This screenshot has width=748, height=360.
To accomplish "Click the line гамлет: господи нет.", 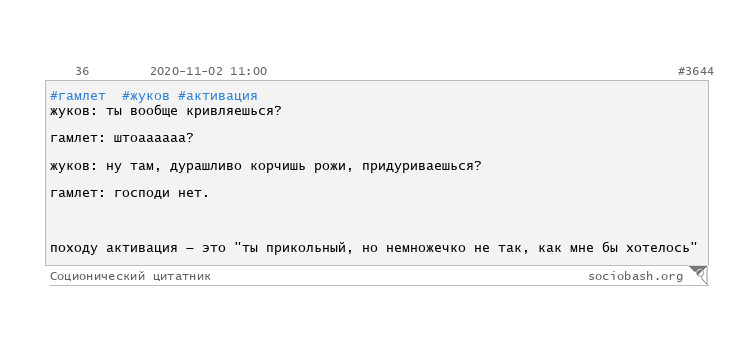I will tap(130, 194).
